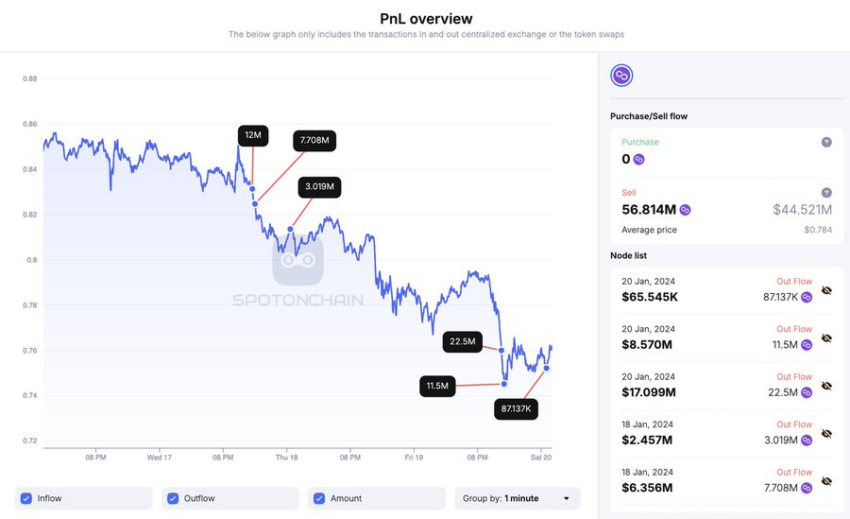Toggle the Amount checkbox
The image size is (850, 519).
319,498
